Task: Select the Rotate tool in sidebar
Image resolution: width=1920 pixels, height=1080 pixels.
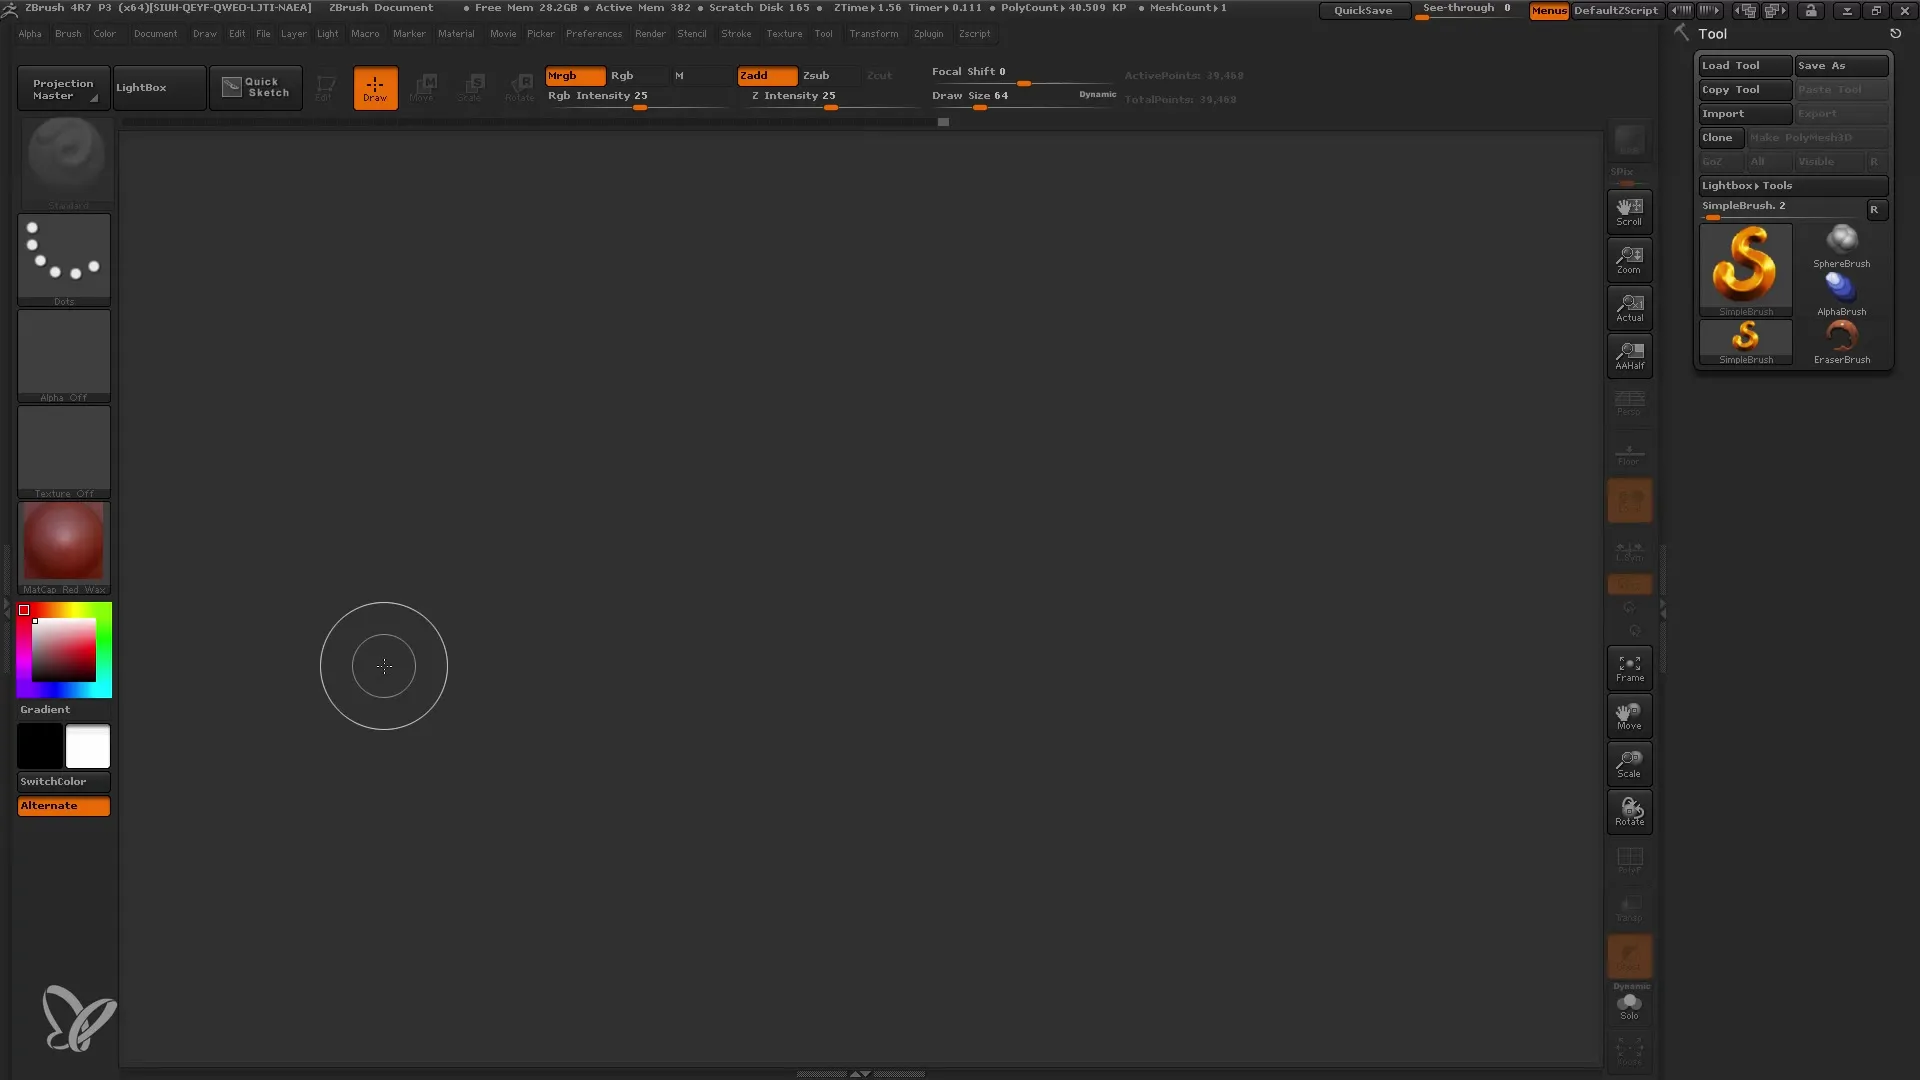Action: coord(1629,810)
